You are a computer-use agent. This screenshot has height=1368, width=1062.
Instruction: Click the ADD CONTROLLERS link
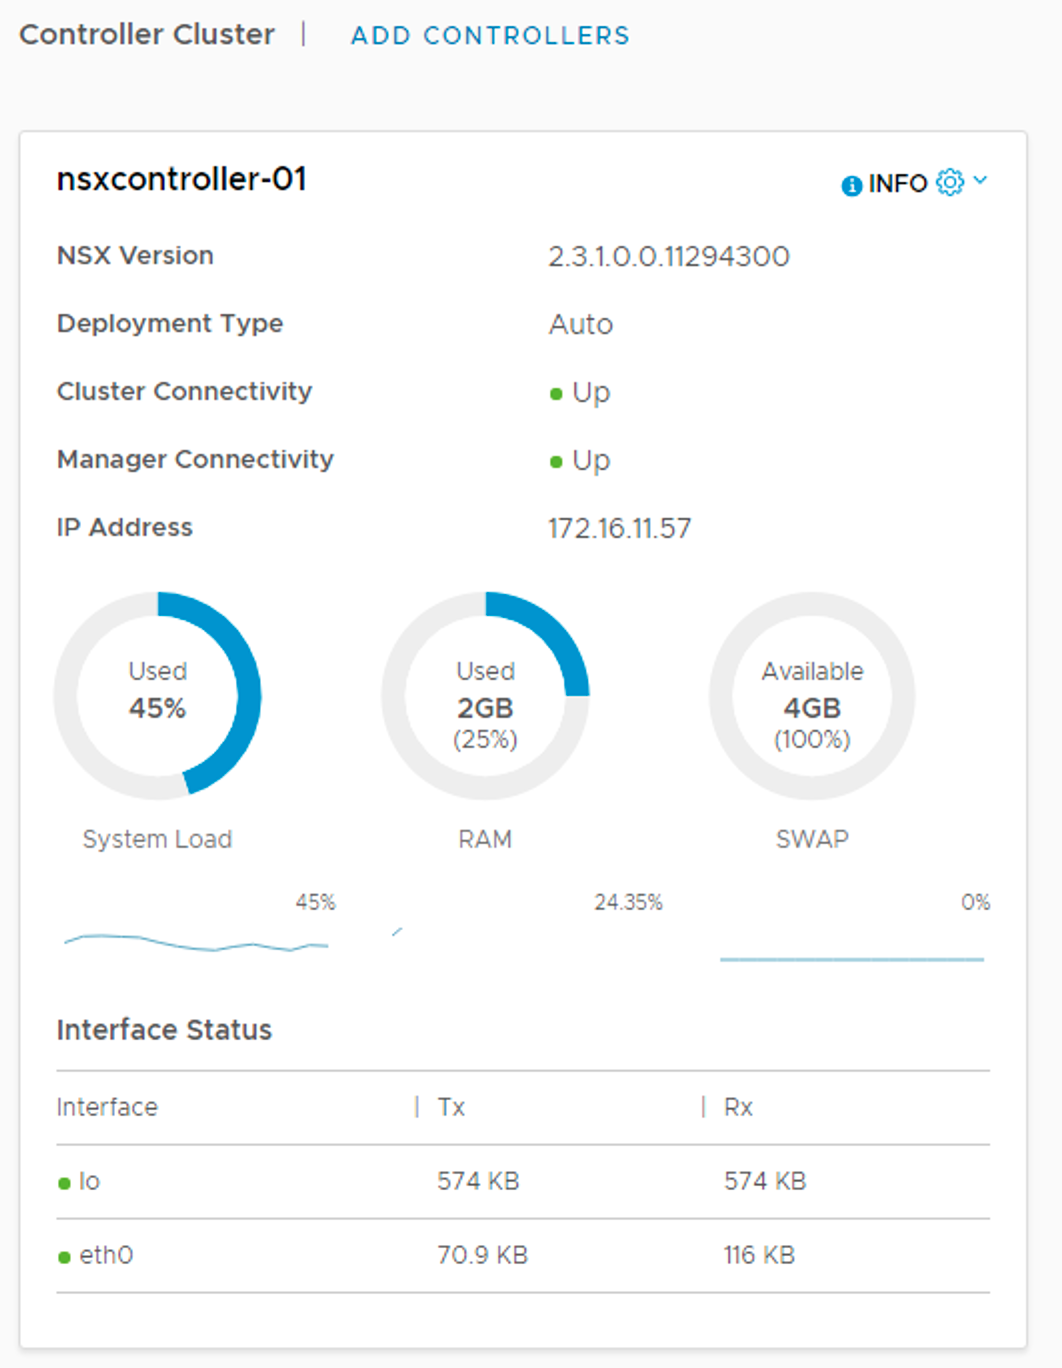coord(490,36)
